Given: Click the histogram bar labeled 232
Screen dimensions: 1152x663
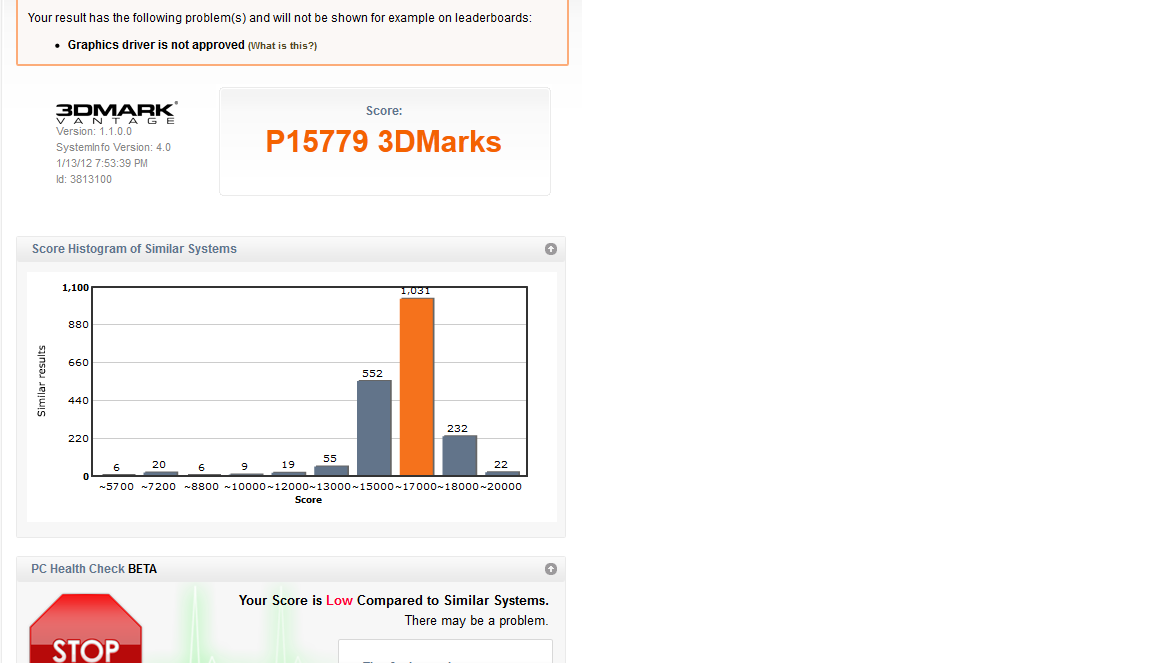Looking at the screenshot, I should point(459,455).
